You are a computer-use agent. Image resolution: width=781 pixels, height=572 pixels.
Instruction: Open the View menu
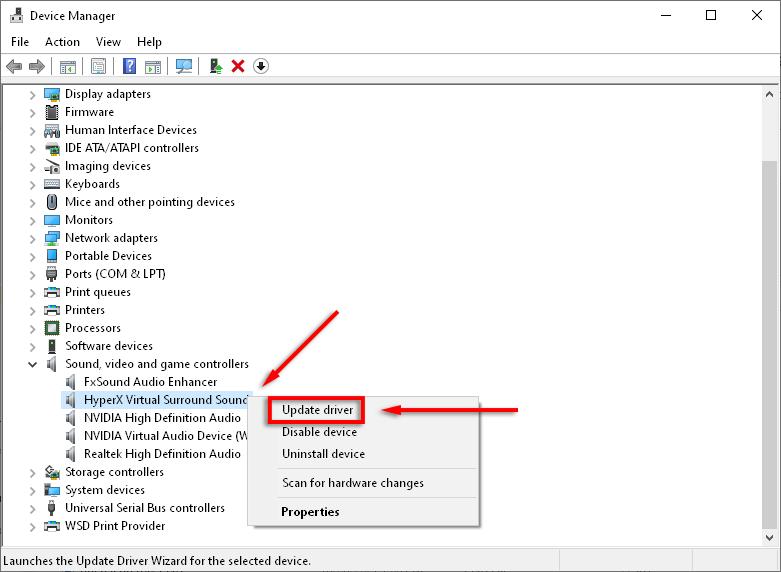[108, 42]
